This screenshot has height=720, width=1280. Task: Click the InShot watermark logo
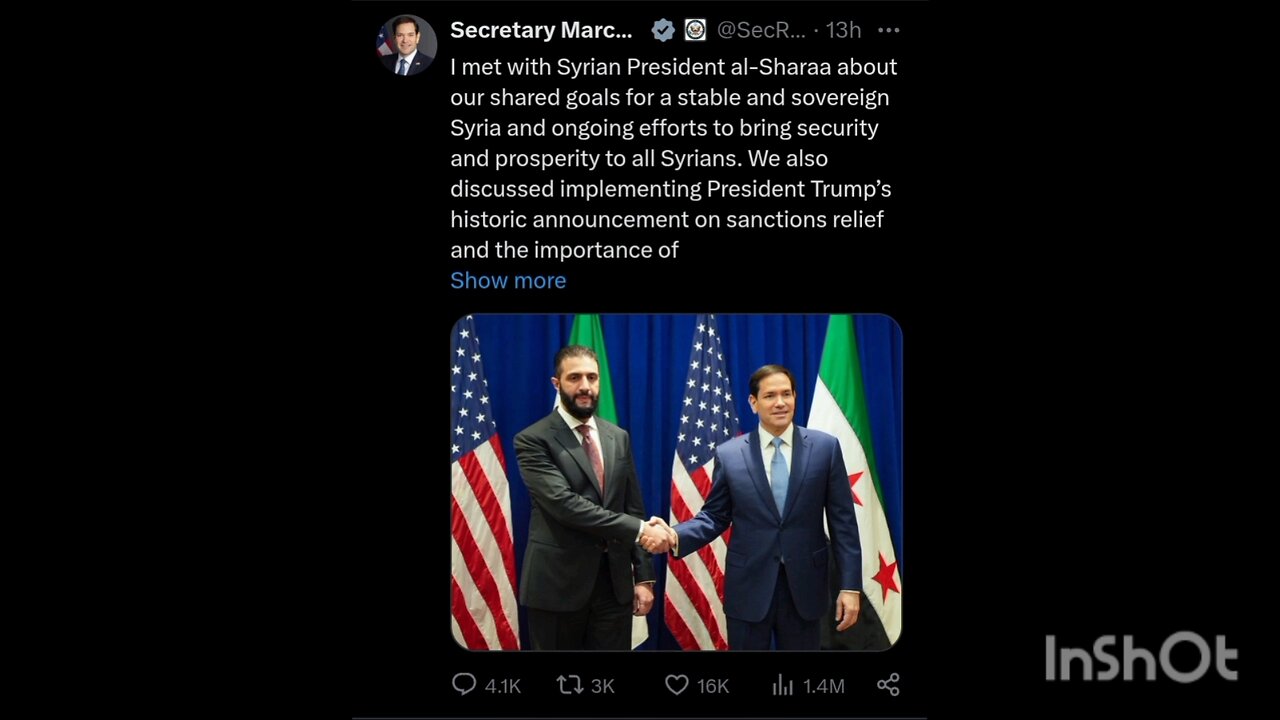pyautogui.click(x=1141, y=658)
